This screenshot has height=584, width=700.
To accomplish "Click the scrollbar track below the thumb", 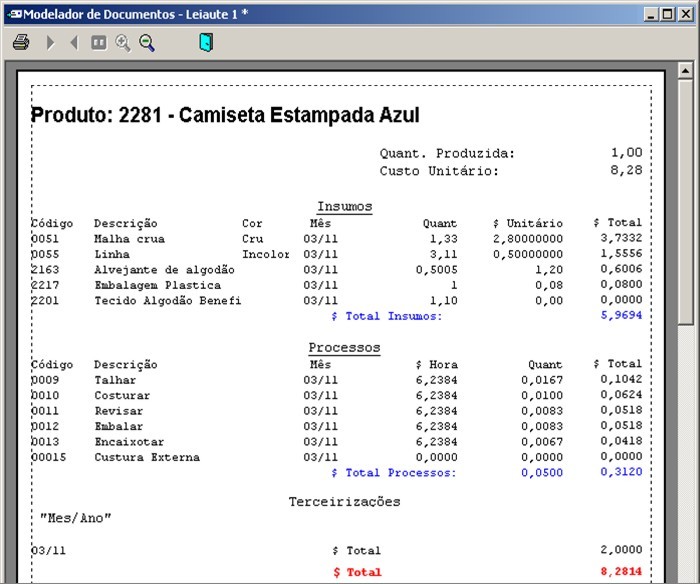I will tap(685, 450).
